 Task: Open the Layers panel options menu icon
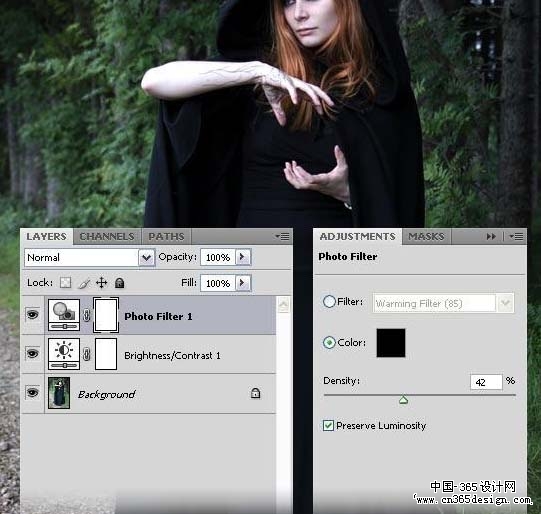[283, 237]
